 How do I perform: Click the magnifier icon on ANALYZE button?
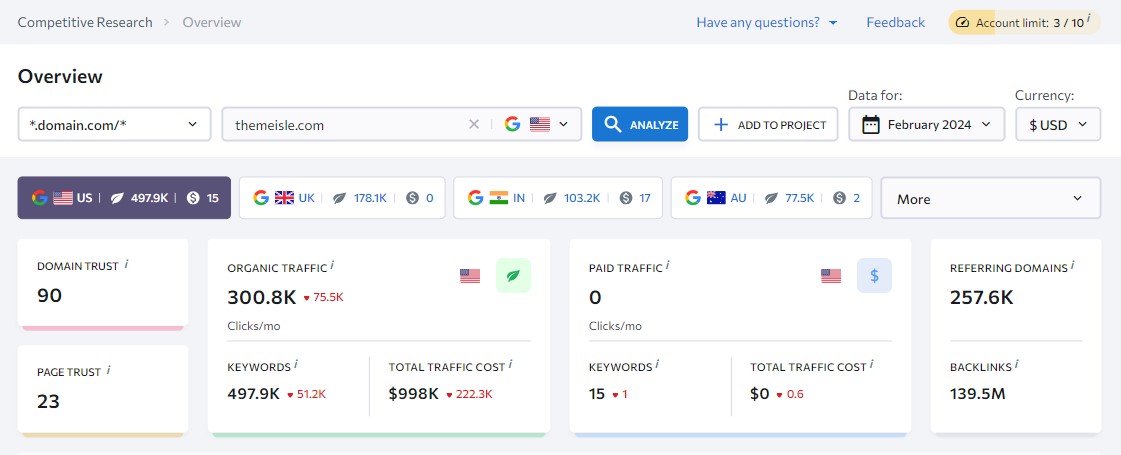(613, 124)
